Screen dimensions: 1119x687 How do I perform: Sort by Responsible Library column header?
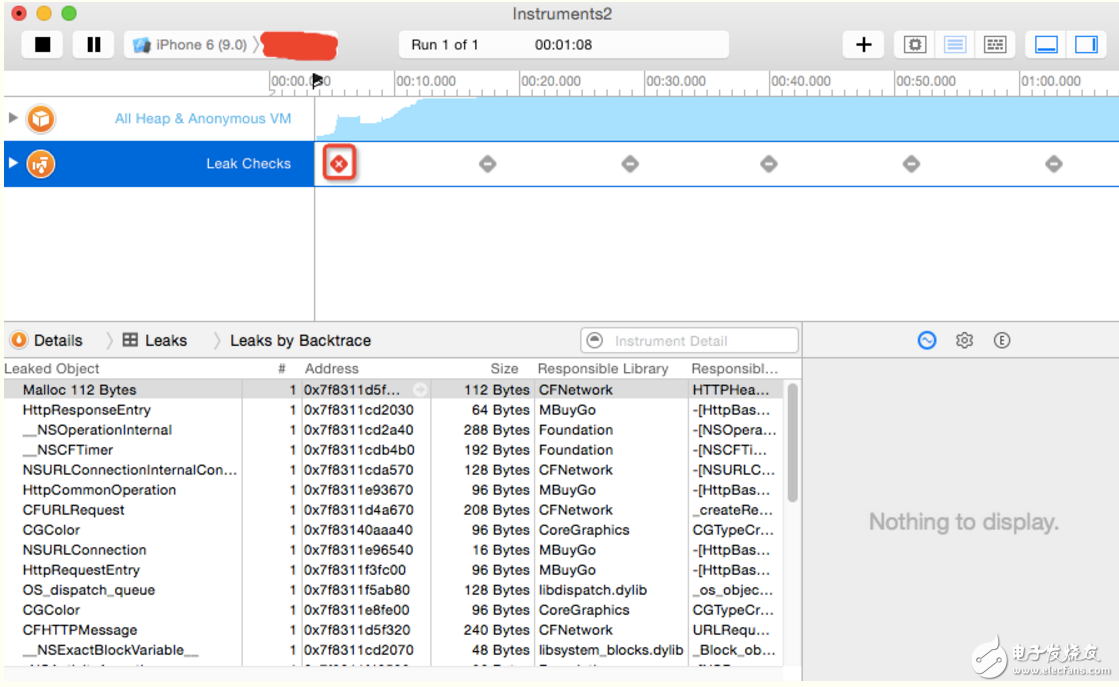pyautogui.click(x=603, y=369)
